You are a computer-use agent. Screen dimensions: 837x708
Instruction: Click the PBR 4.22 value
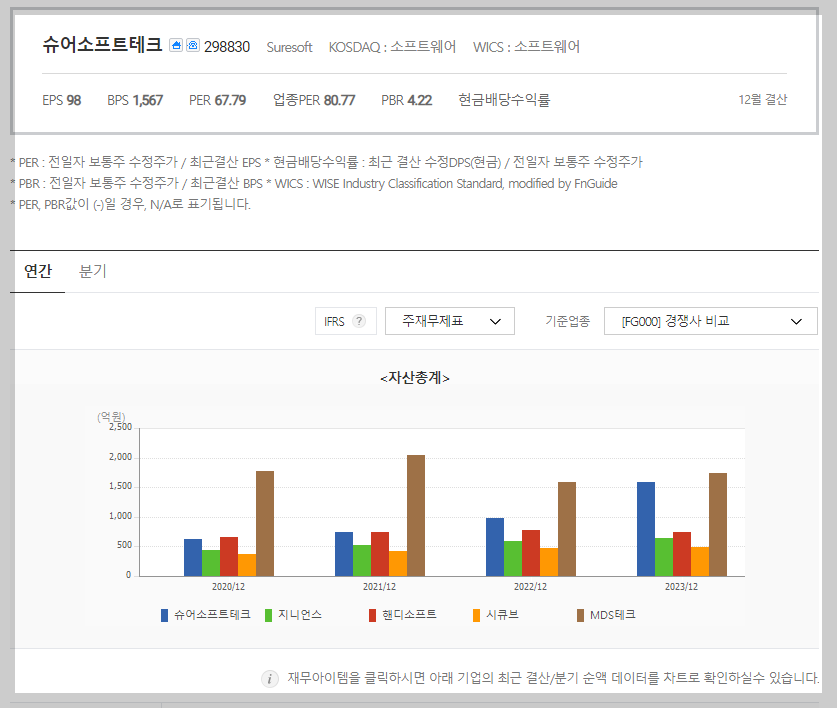(x=406, y=100)
